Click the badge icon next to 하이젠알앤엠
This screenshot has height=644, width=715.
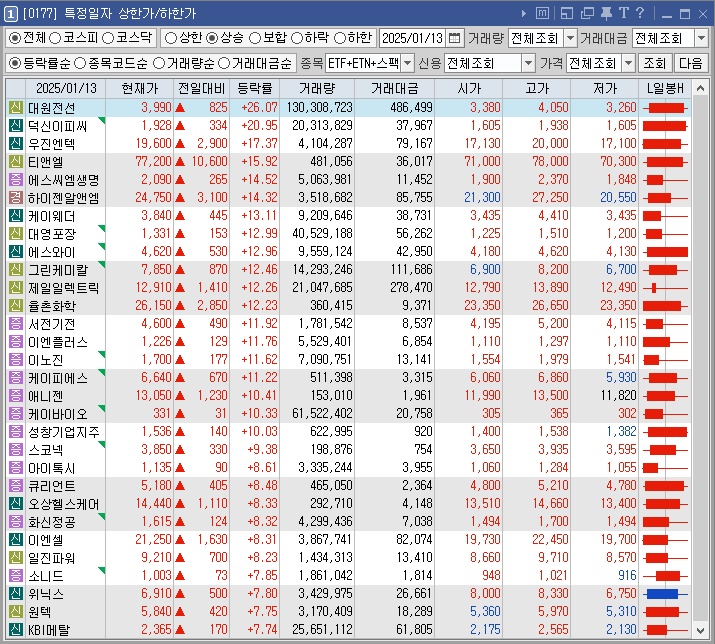(x=16, y=197)
